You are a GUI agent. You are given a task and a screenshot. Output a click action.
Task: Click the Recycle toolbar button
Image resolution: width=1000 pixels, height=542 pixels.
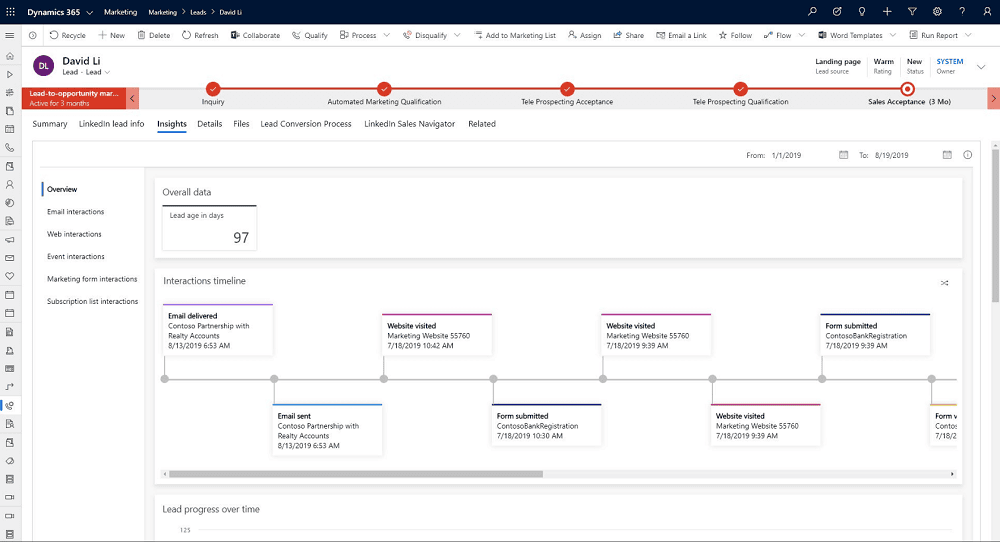point(67,35)
